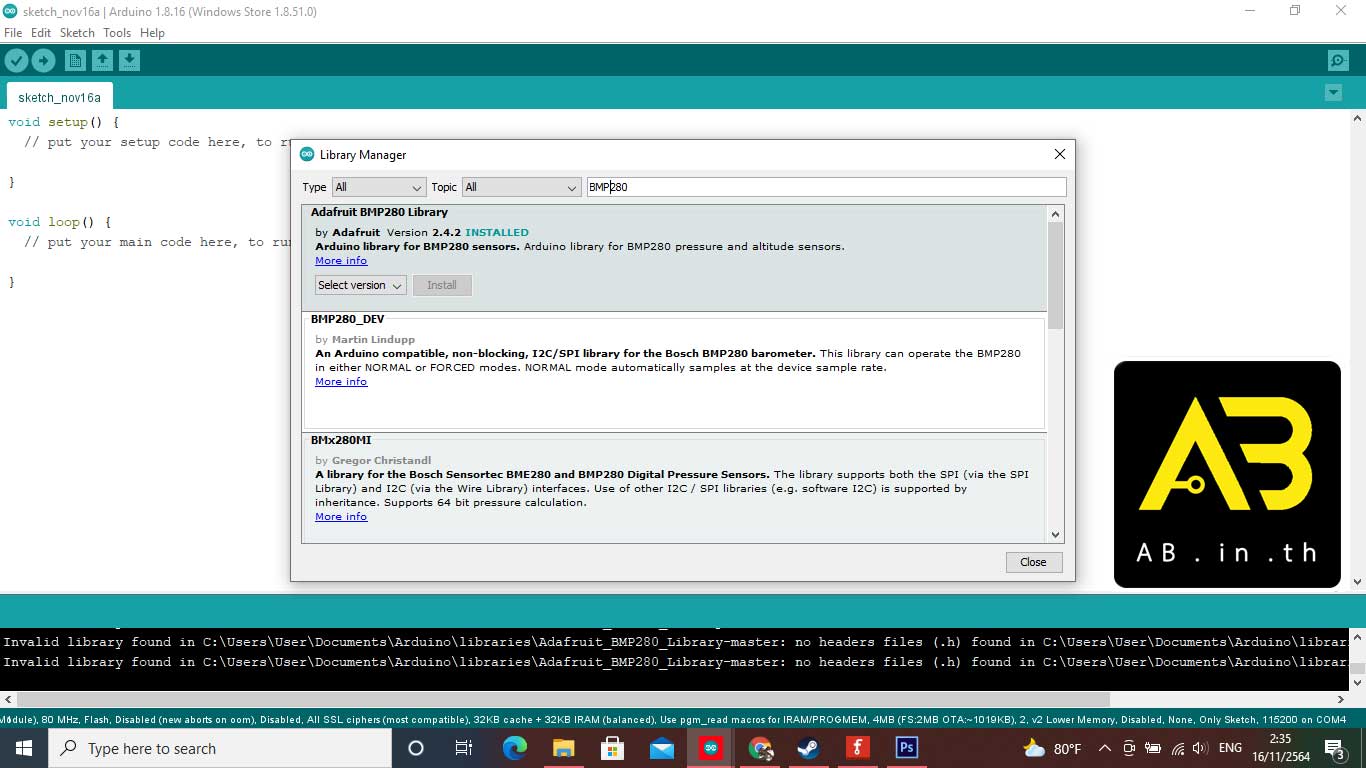The height and width of the screenshot is (768, 1366).
Task: Open Microsoft Store from the taskbar
Action: [612, 748]
